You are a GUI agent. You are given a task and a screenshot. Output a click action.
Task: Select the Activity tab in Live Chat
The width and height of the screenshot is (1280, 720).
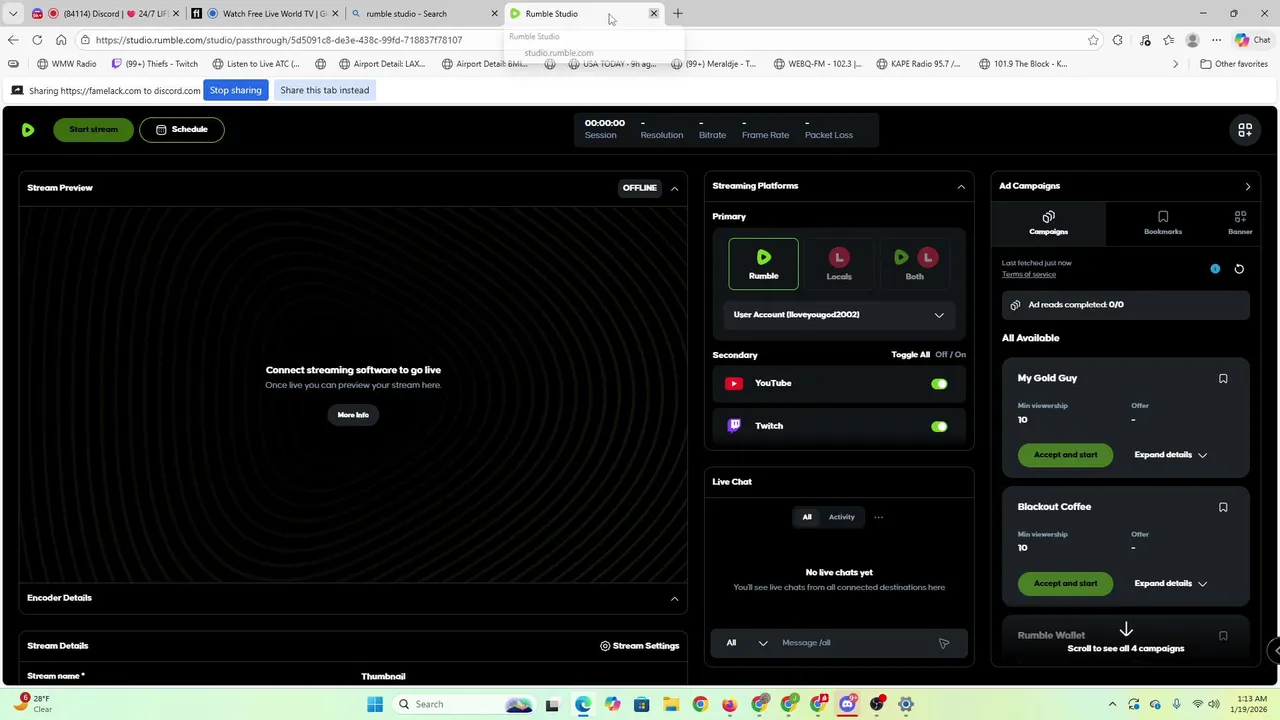pyautogui.click(x=841, y=517)
